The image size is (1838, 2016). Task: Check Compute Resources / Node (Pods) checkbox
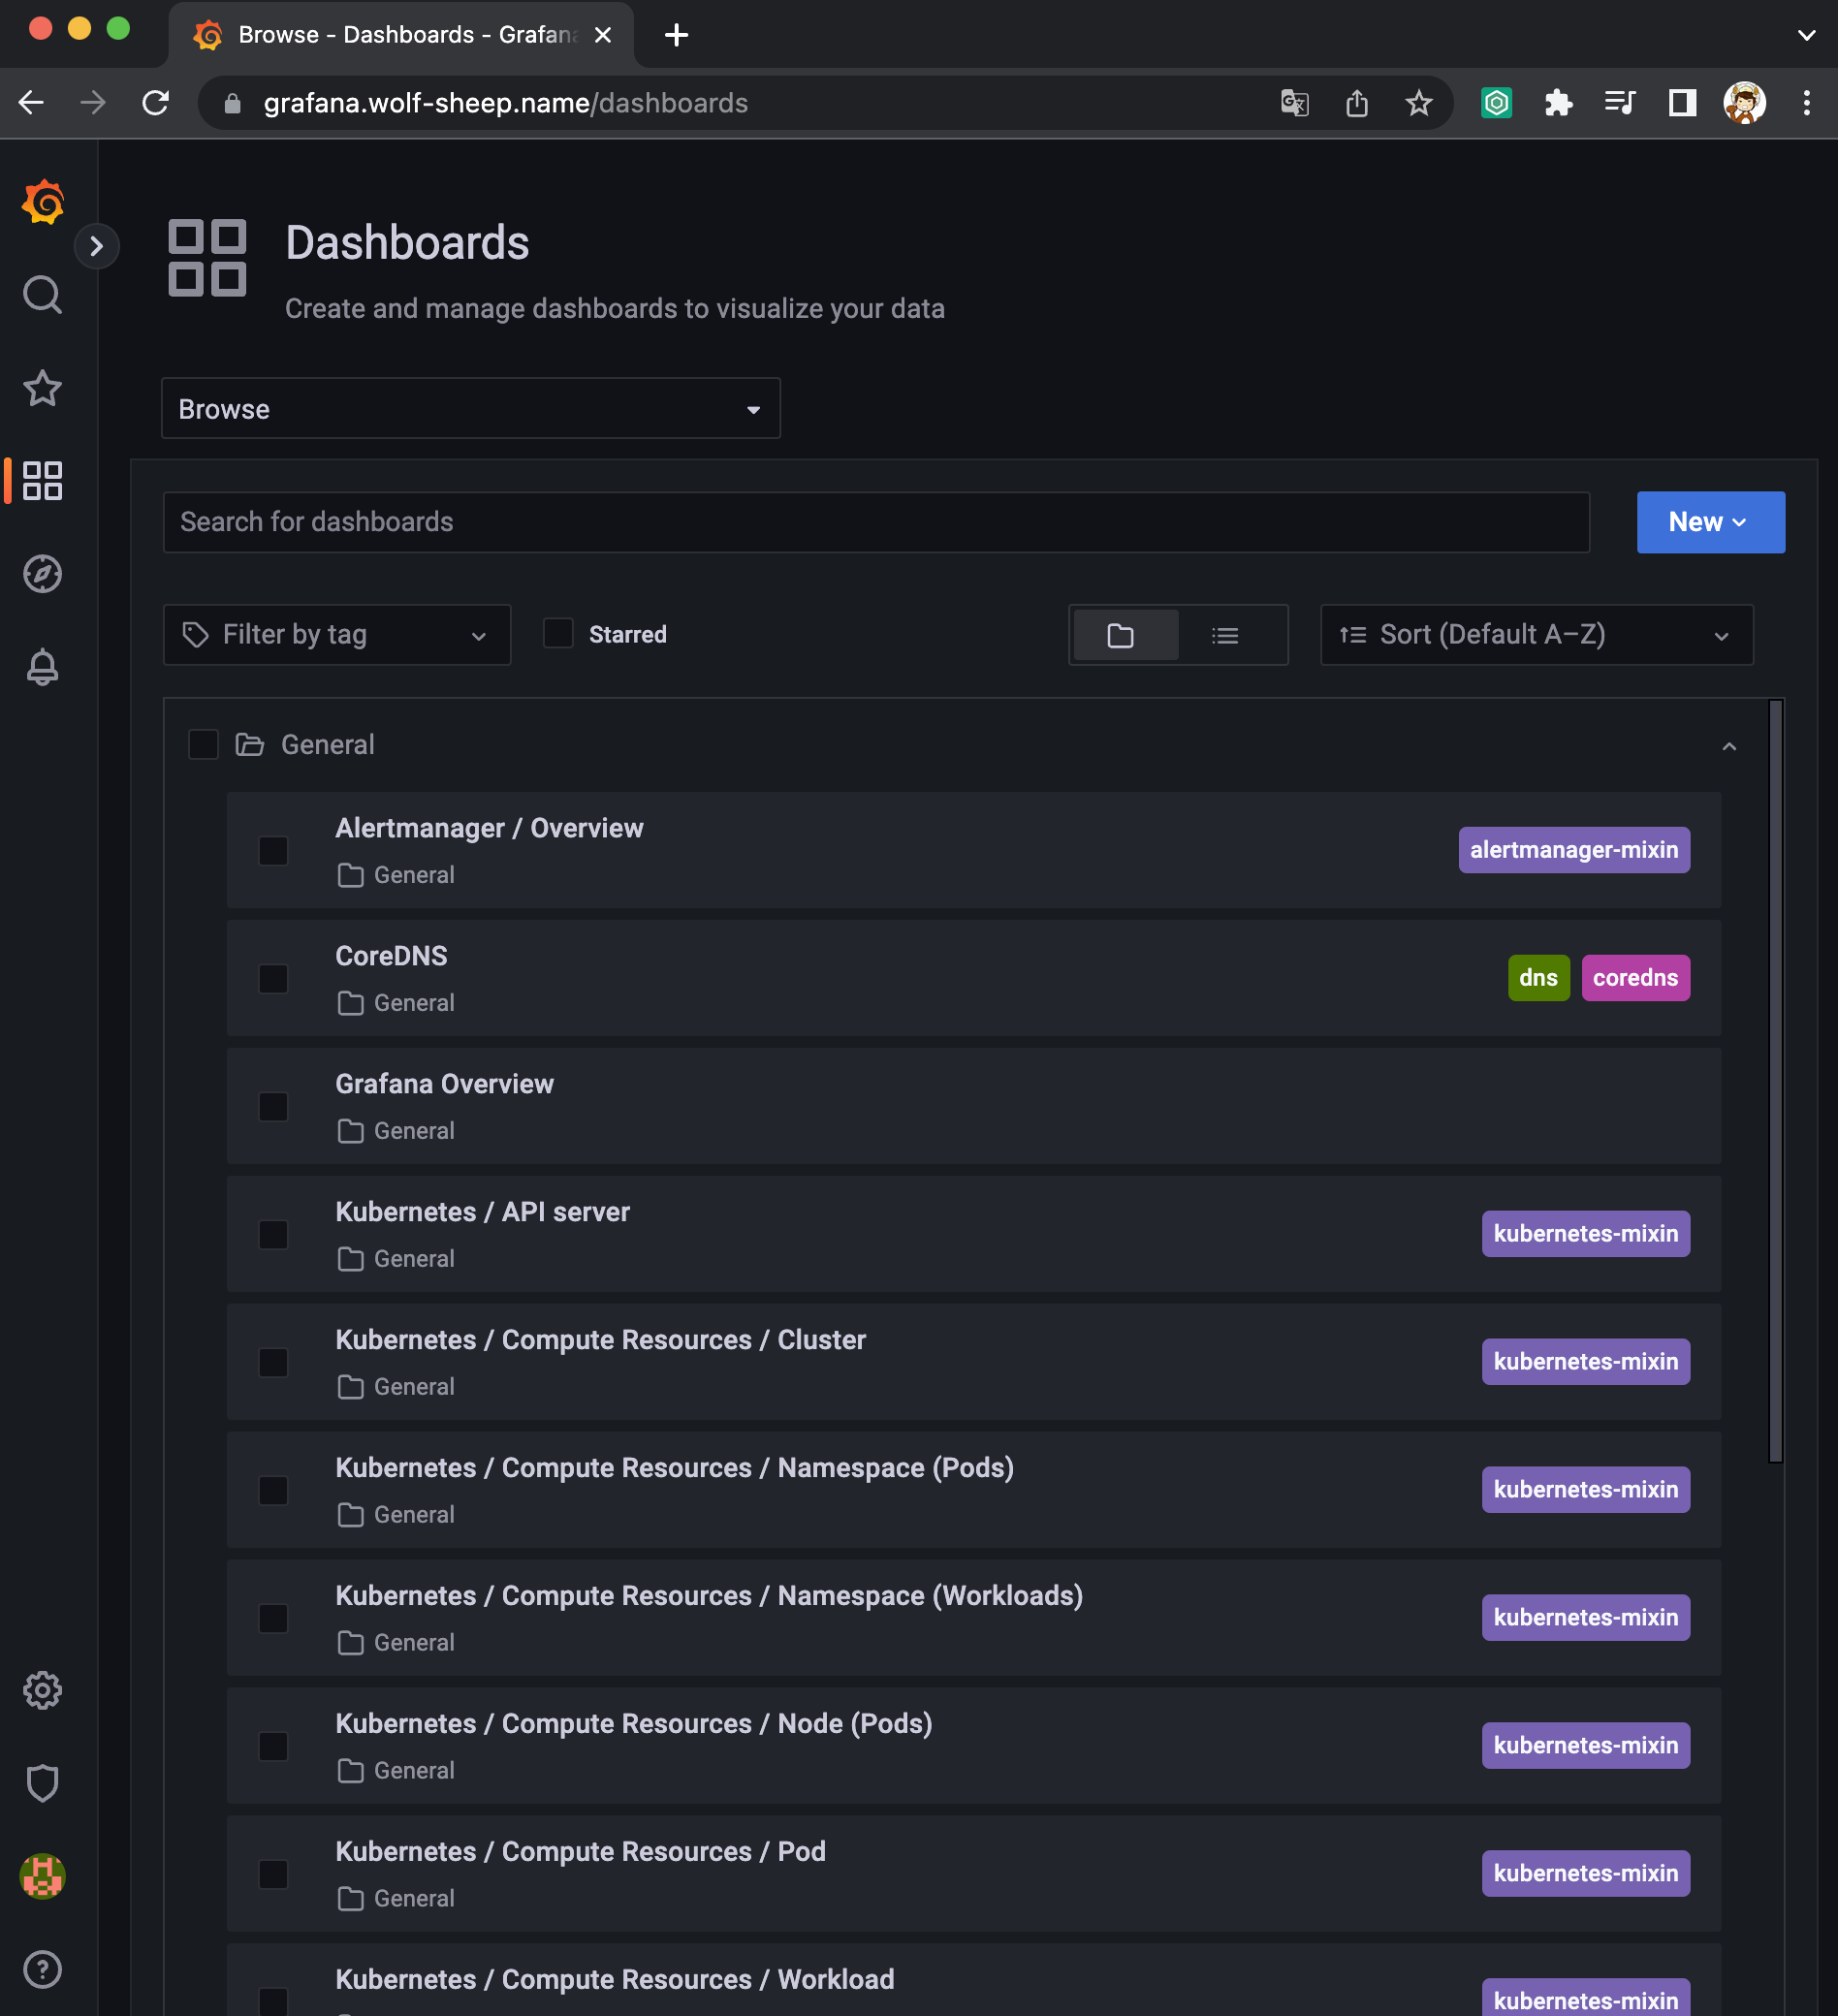(x=273, y=1747)
